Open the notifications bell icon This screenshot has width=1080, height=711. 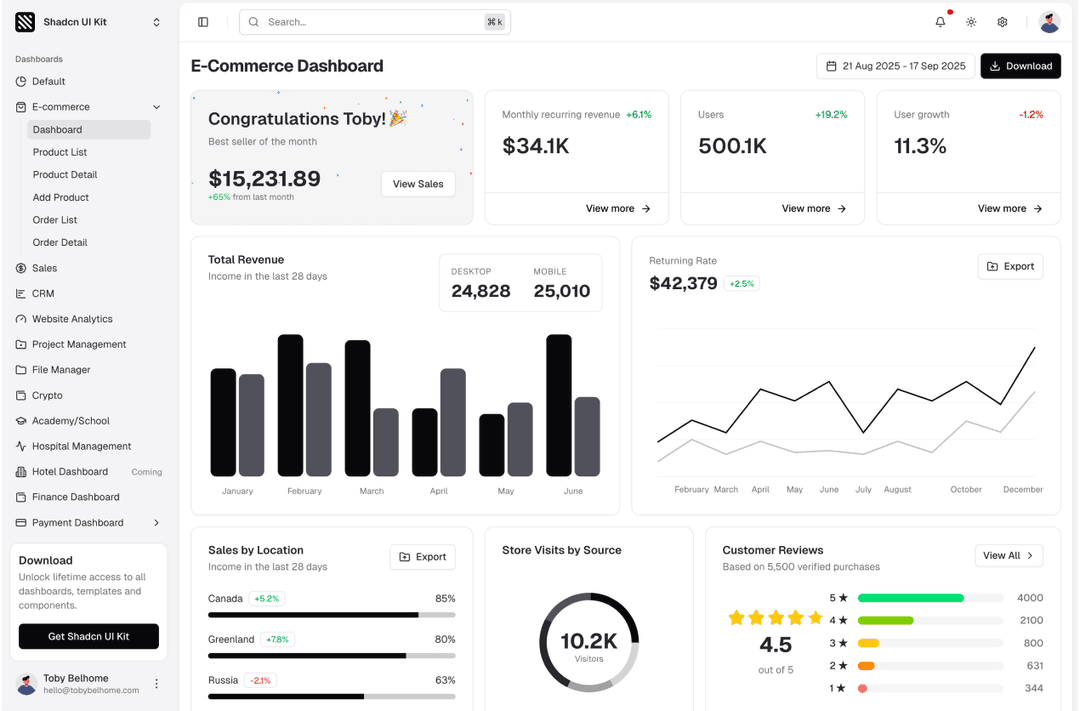coord(939,21)
